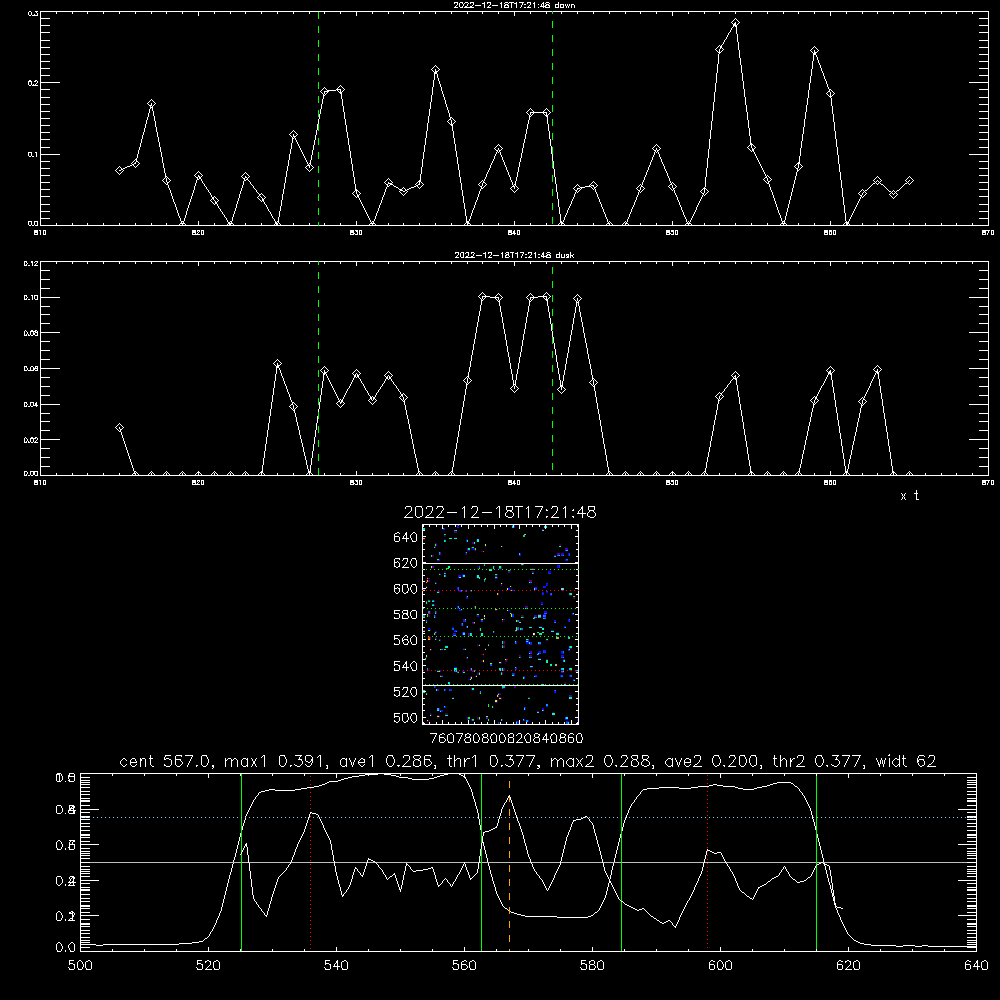Click the upper white horizontal line in pixel image
Viewport: 1000px width, 1000px height.
click(x=501, y=564)
